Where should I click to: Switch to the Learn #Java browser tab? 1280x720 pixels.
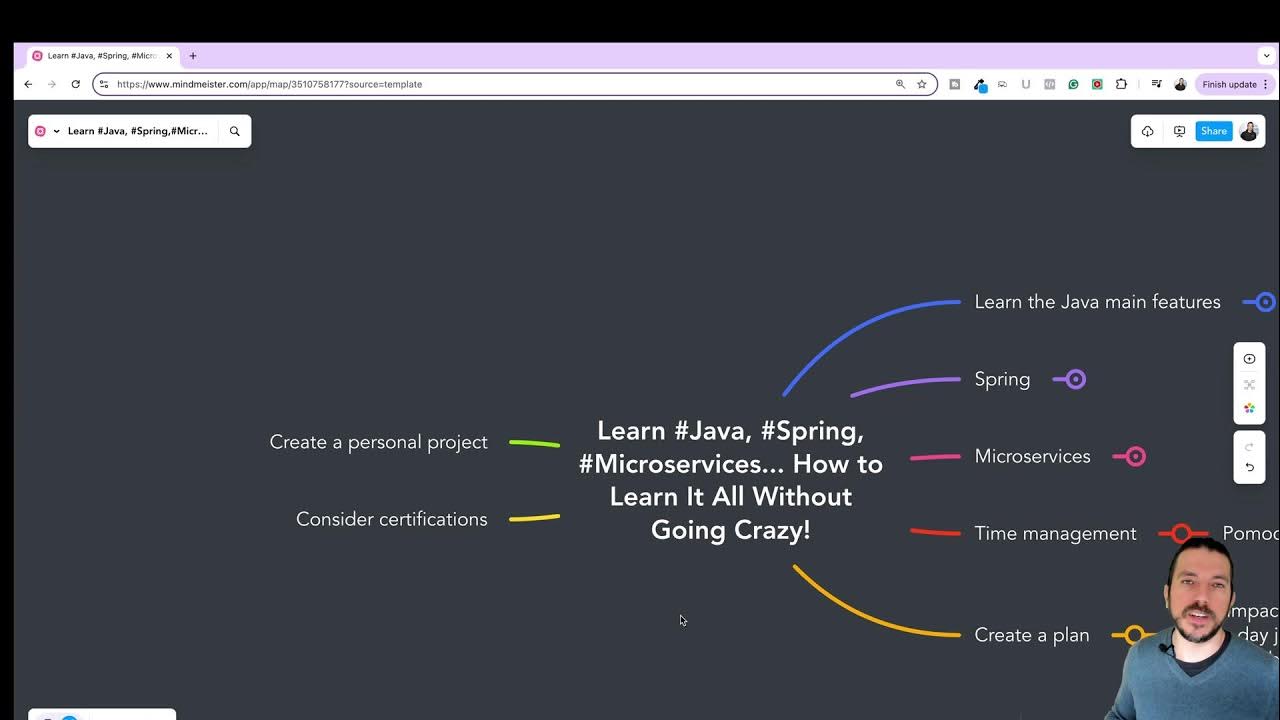pyautogui.click(x=100, y=56)
